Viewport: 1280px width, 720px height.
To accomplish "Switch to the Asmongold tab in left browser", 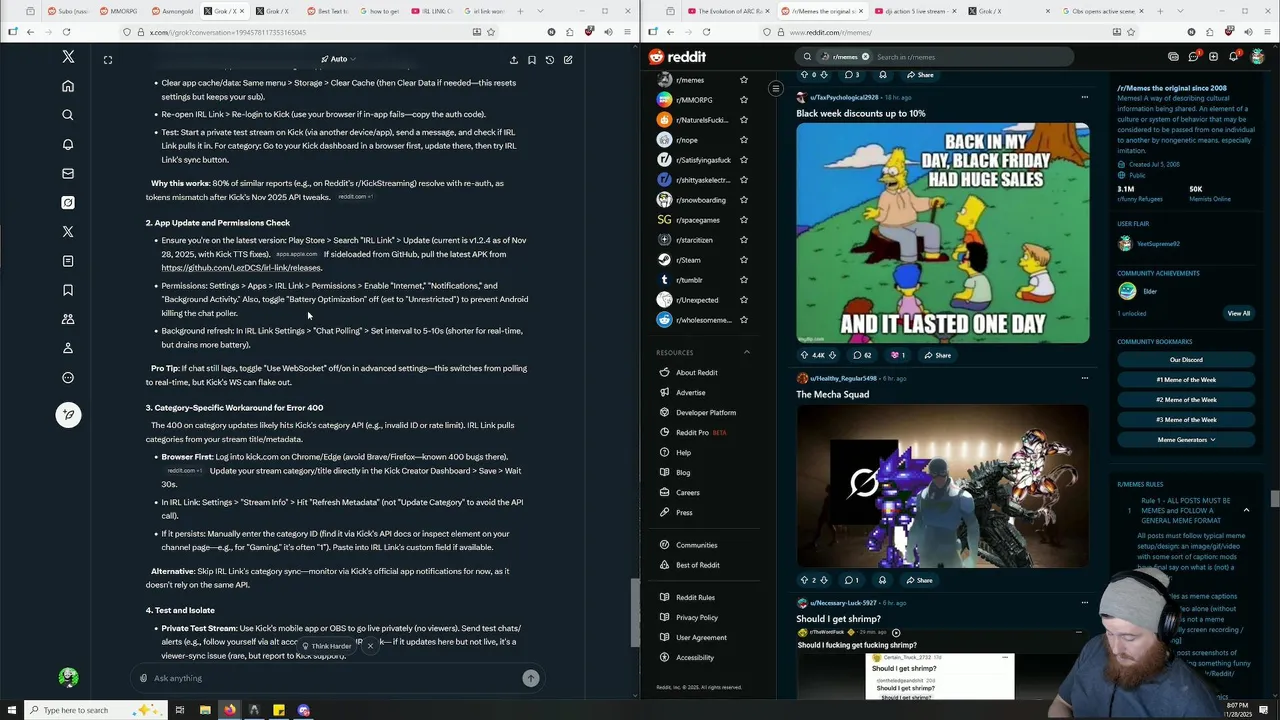I will point(174,11).
